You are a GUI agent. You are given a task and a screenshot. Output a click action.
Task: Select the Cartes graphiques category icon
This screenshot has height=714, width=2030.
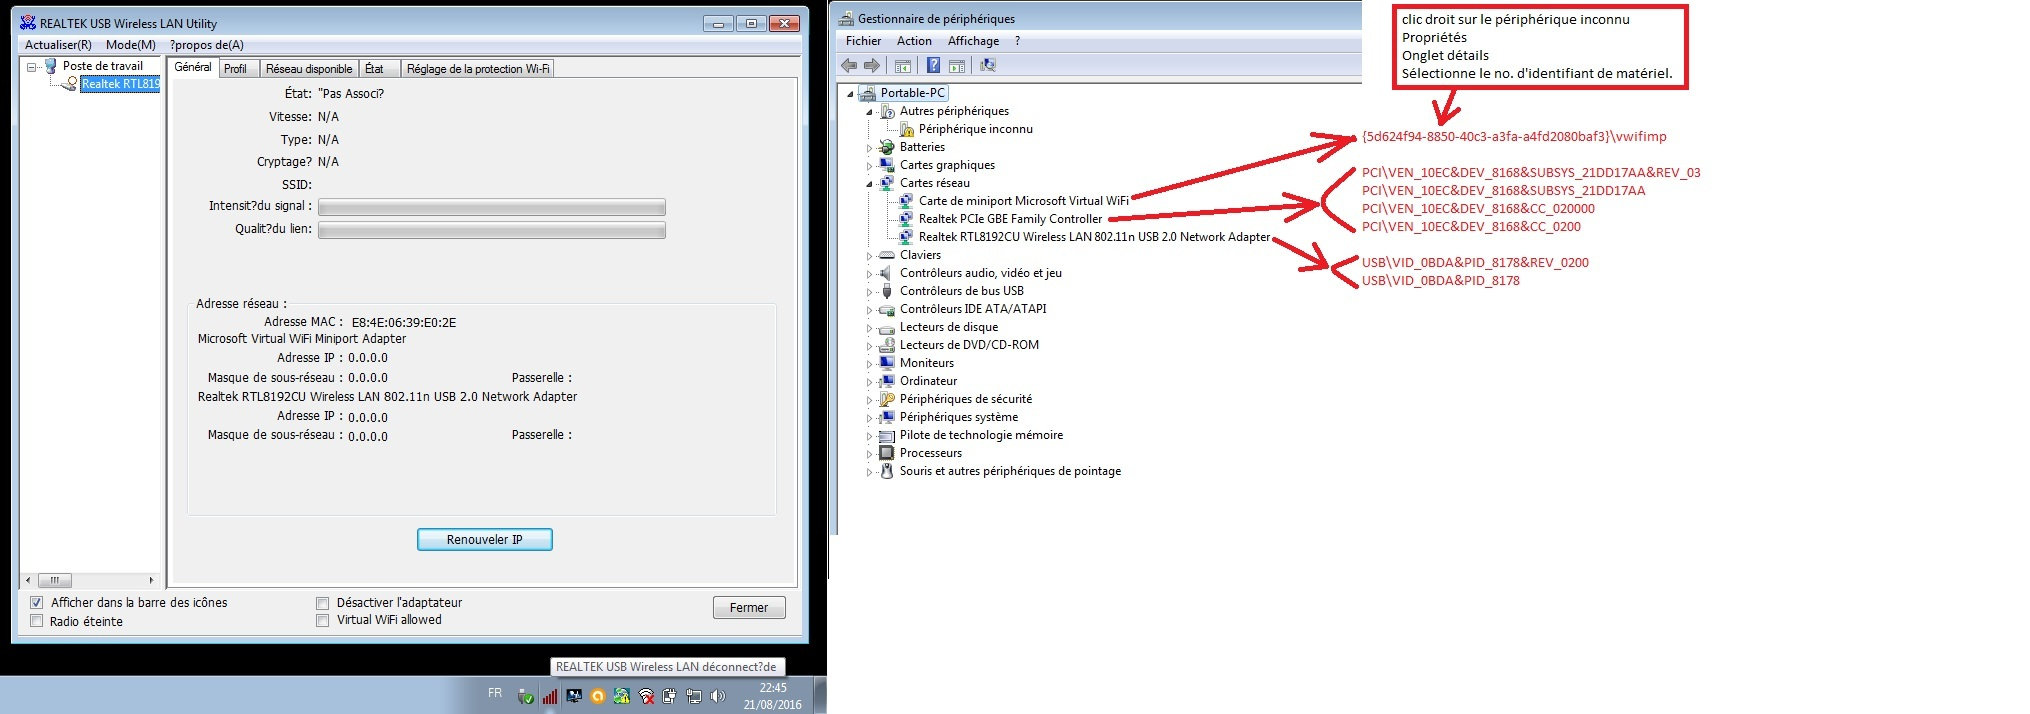point(887,165)
